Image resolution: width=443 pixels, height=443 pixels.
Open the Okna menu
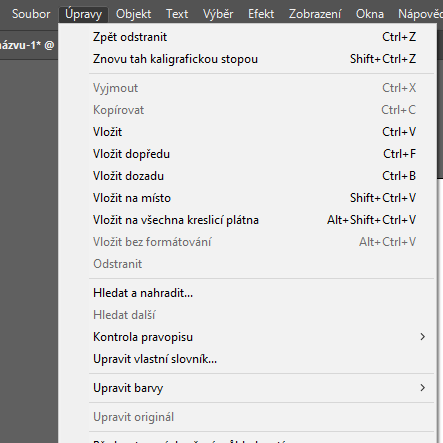(x=370, y=14)
